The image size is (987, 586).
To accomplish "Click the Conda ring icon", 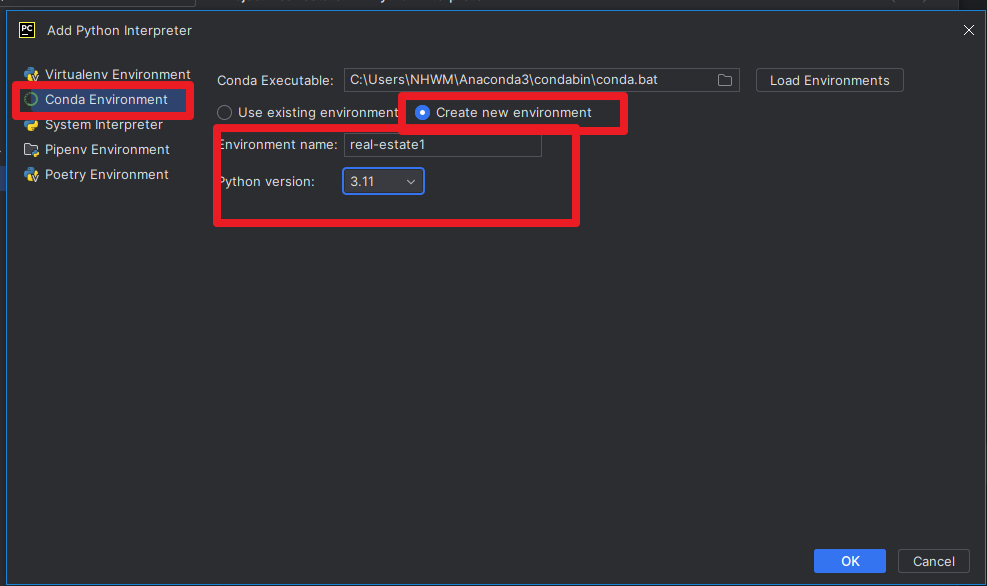I will click(x=31, y=99).
